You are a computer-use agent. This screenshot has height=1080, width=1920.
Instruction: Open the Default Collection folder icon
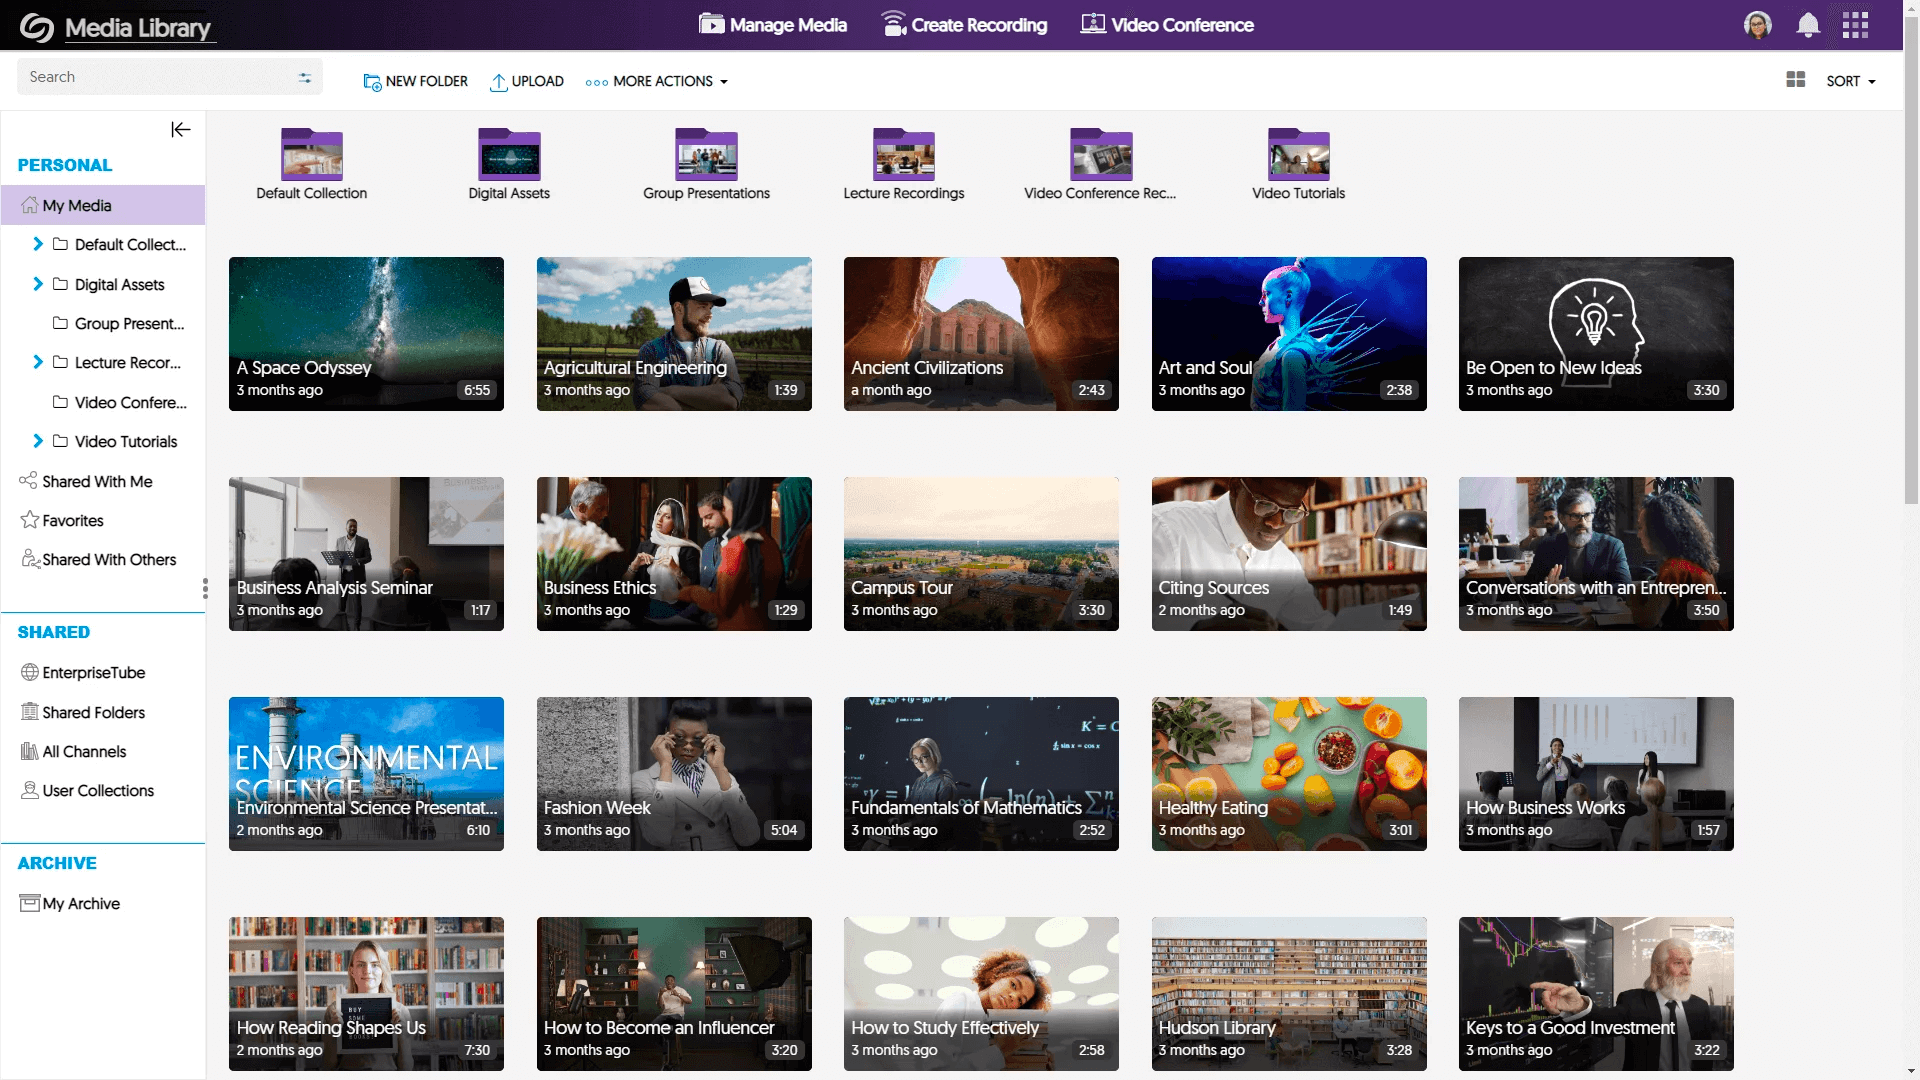point(312,154)
